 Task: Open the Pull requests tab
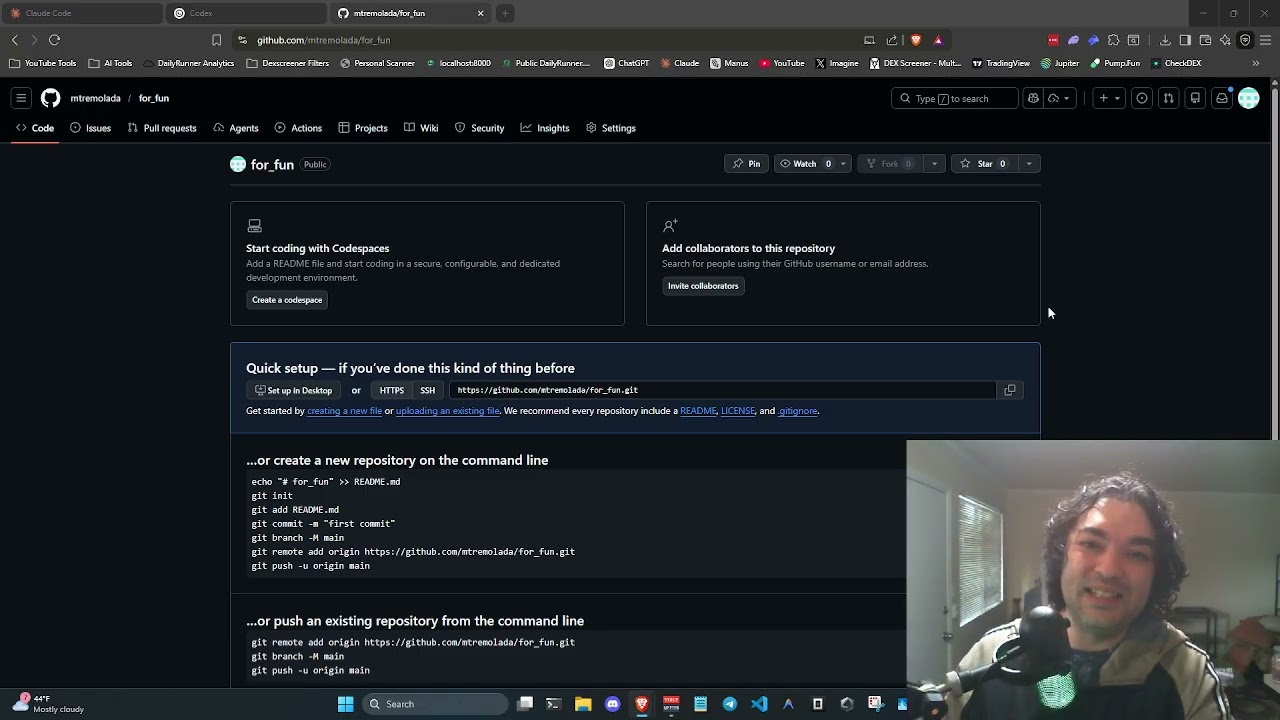click(162, 128)
